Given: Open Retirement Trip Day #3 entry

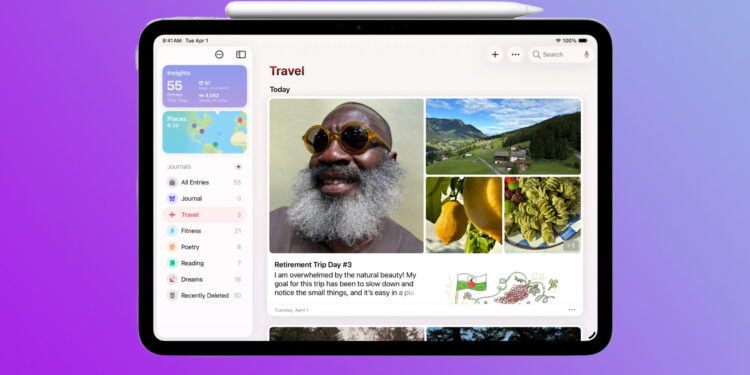Looking at the screenshot, I should pos(313,264).
